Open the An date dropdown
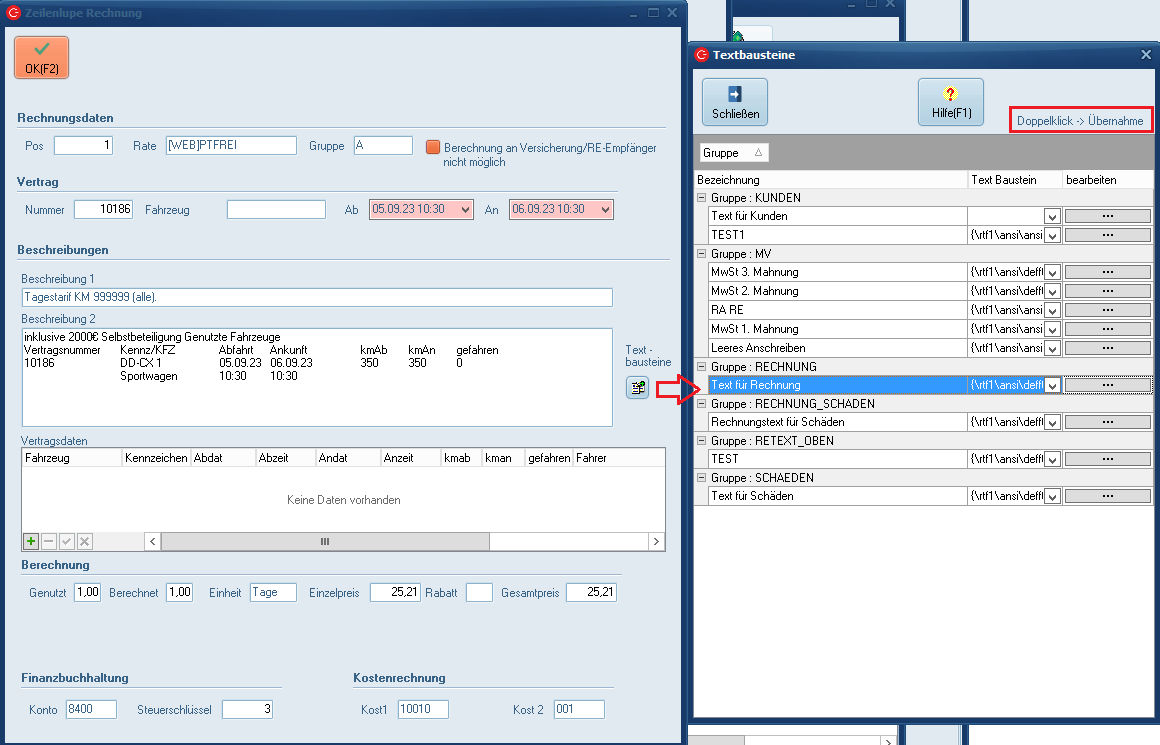Screen dimensions: 1160x745 pyautogui.click(x=605, y=210)
